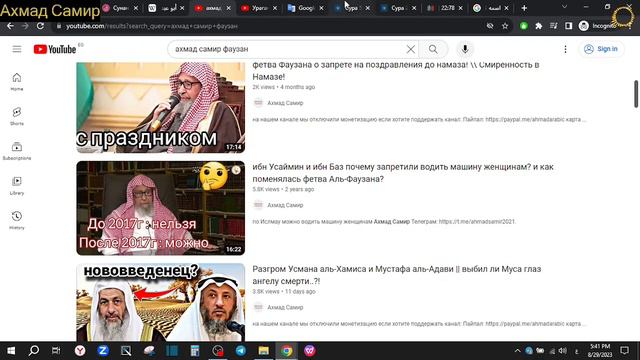Open YouTube settings three-dot menu

coord(565,49)
